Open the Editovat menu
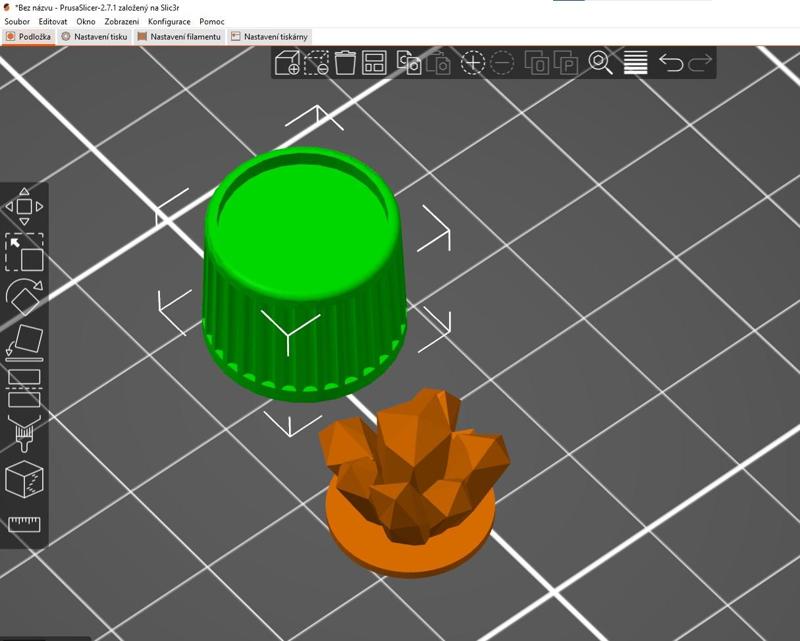Image resolution: width=800 pixels, height=641 pixels. [x=53, y=21]
